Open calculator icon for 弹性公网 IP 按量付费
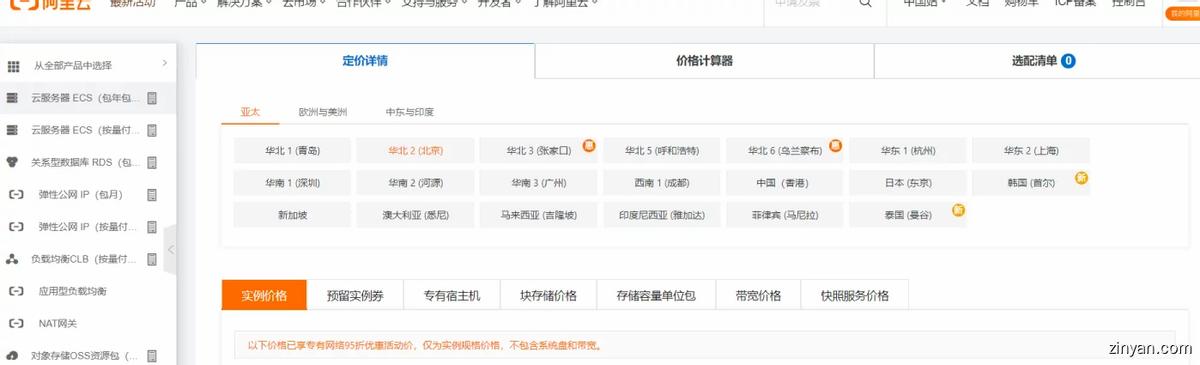 click(x=153, y=226)
